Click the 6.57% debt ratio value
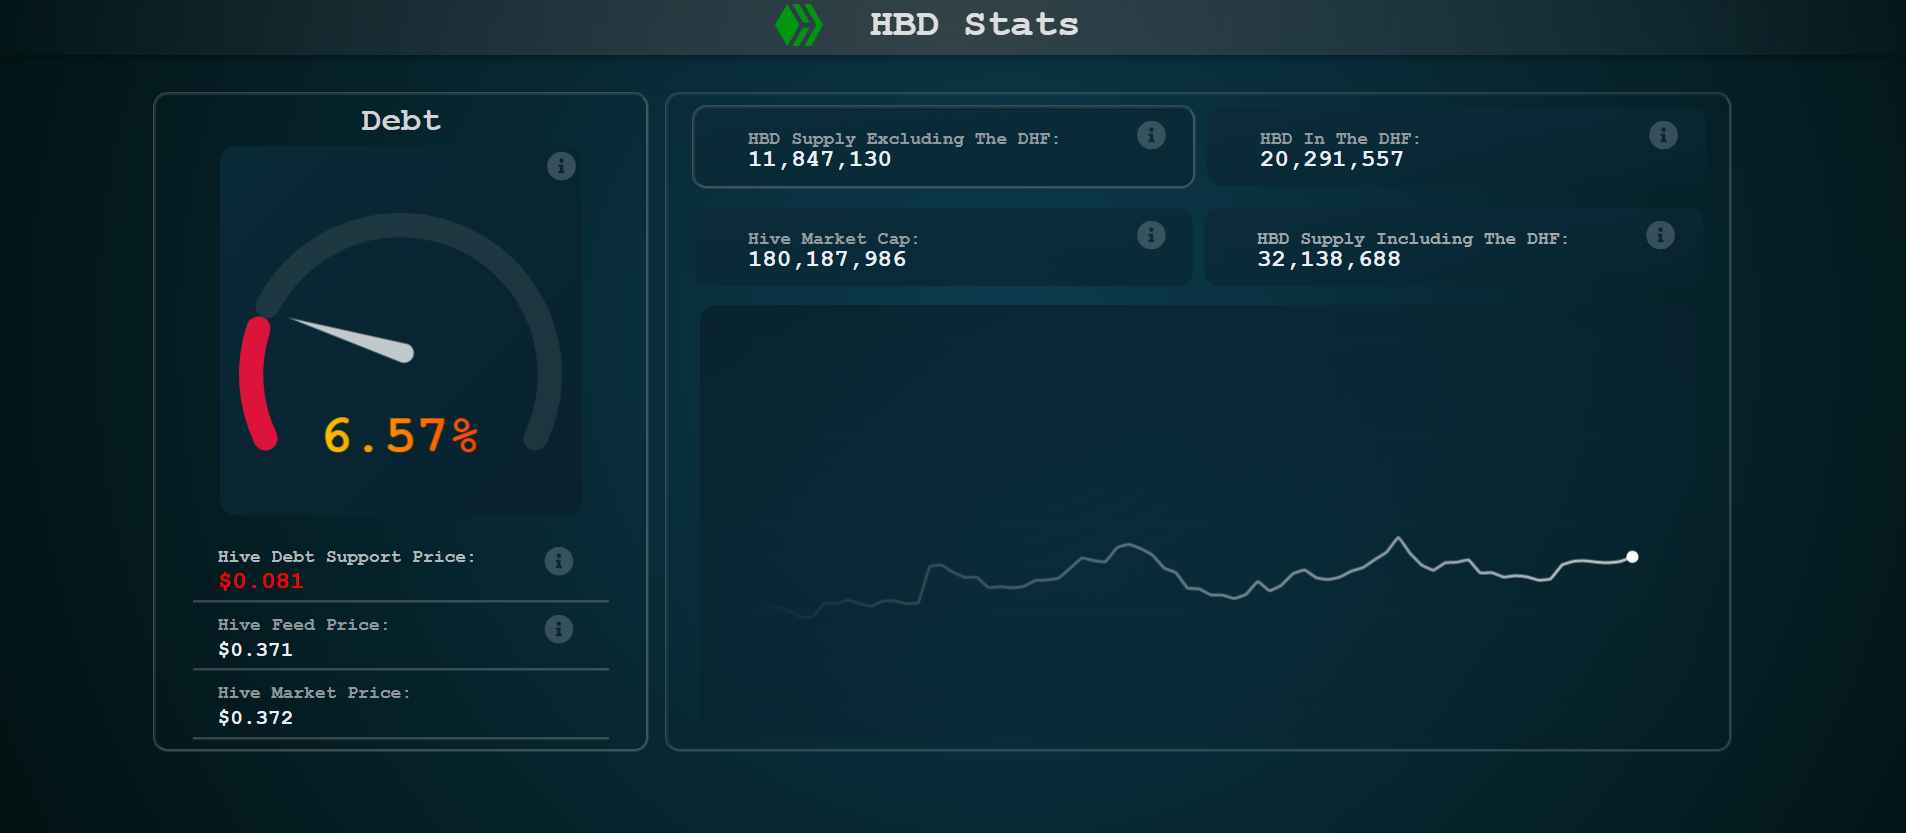The image size is (1906, 833). [401, 436]
